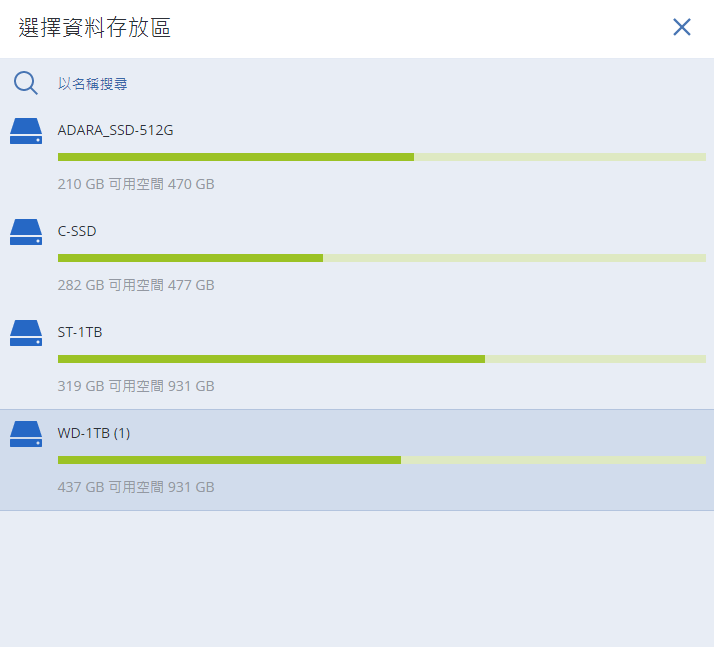Click the WD-1TB (1) drive icon
The image size is (714, 647).
click(25, 434)
